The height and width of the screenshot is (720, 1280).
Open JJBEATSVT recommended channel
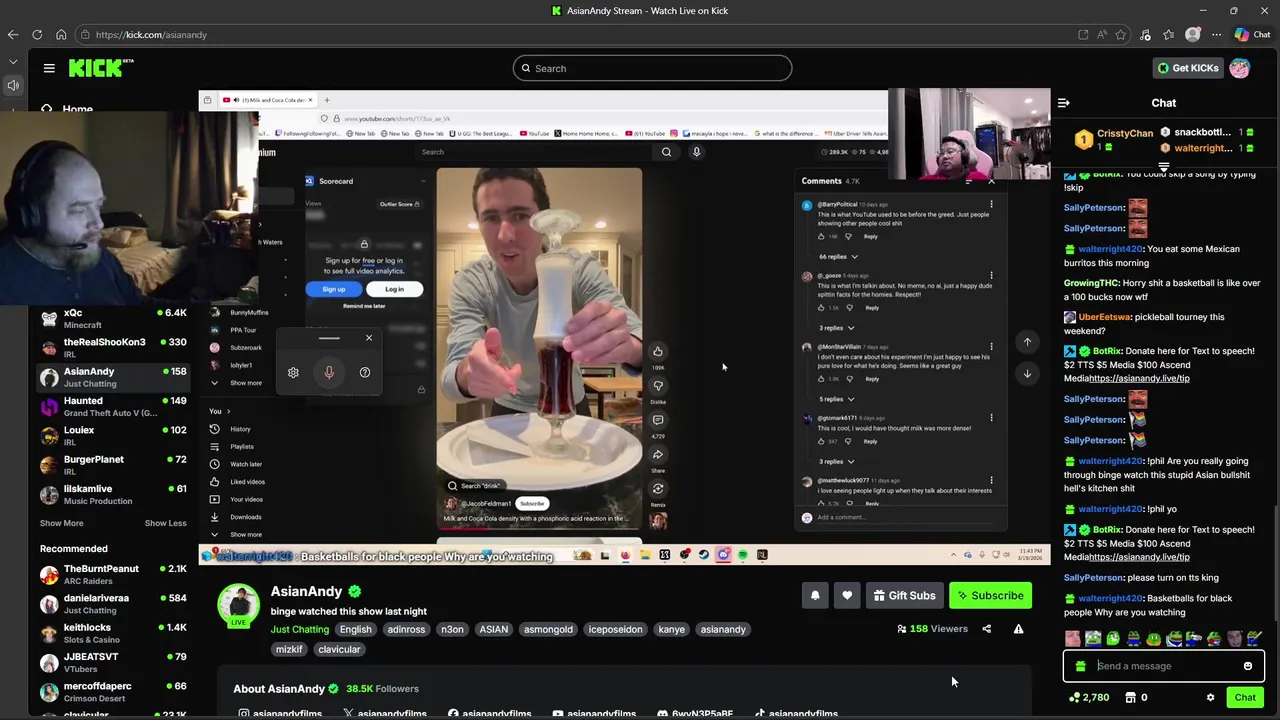pos(113,662)
